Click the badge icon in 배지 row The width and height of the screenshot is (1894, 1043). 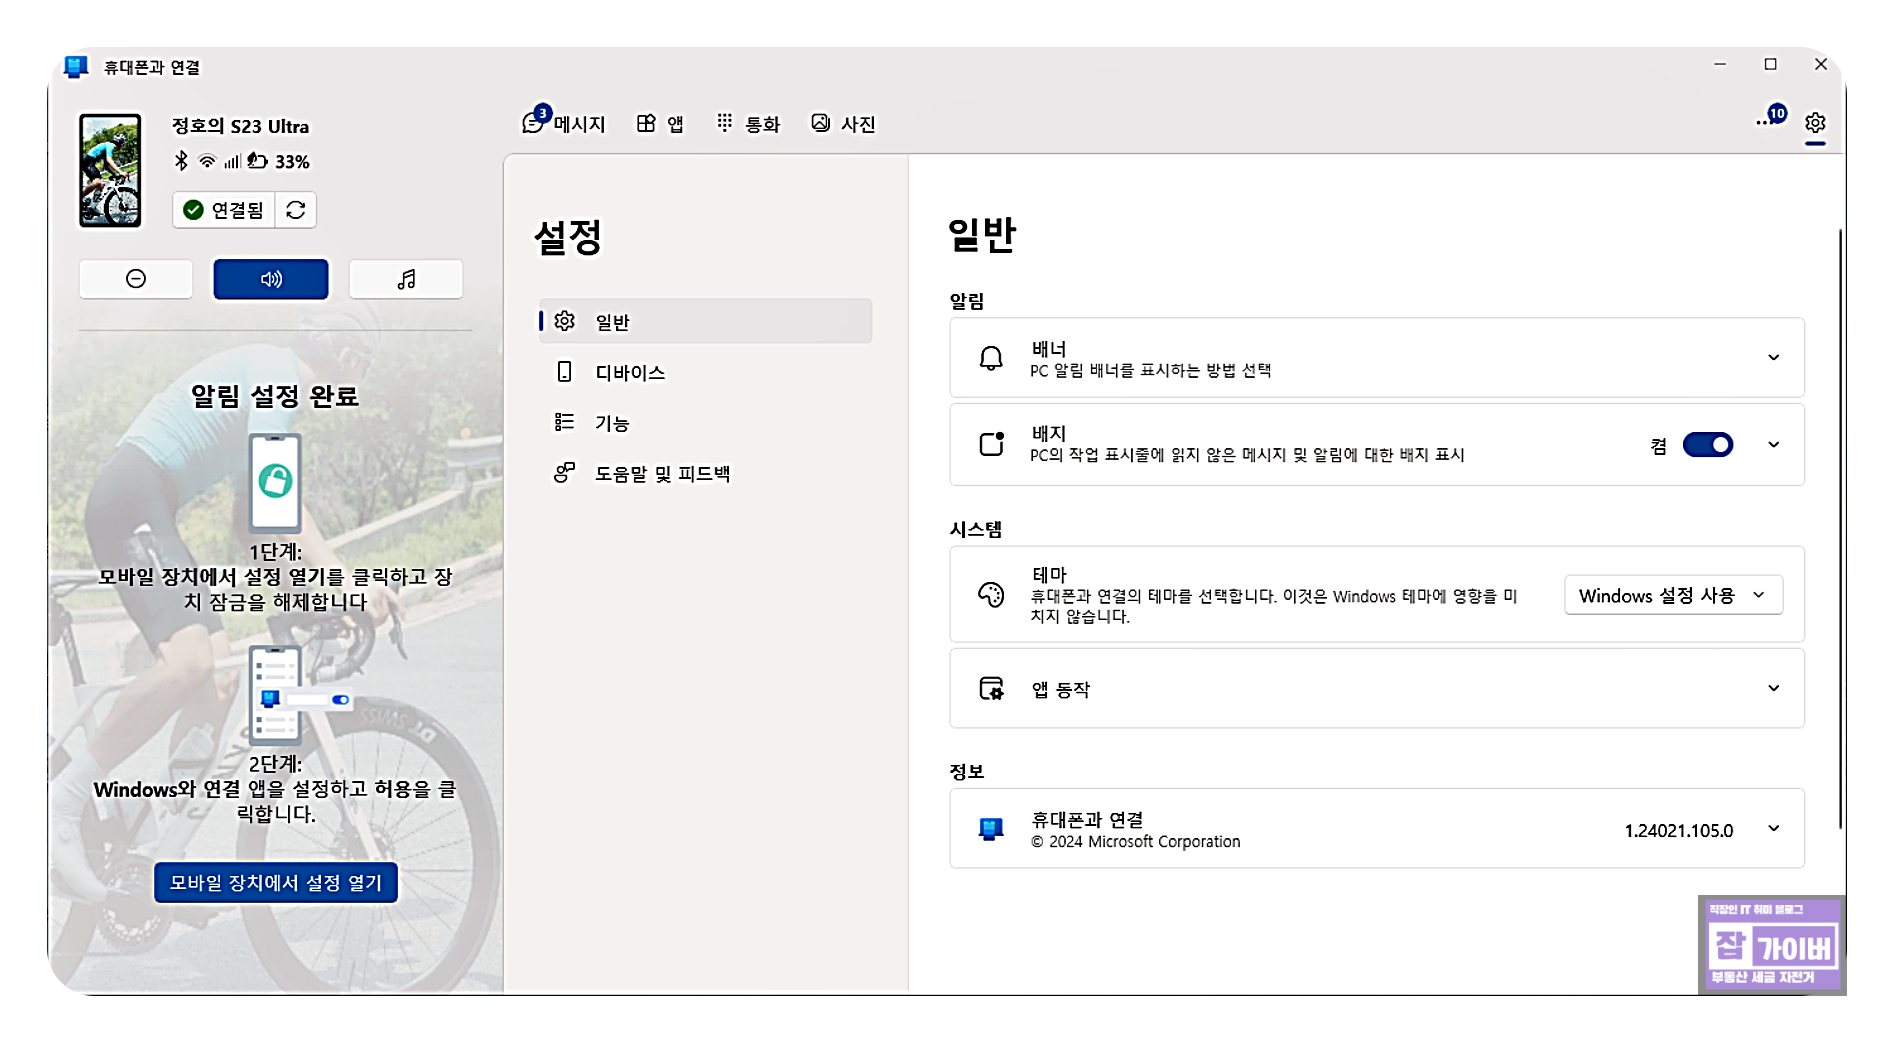991,444
